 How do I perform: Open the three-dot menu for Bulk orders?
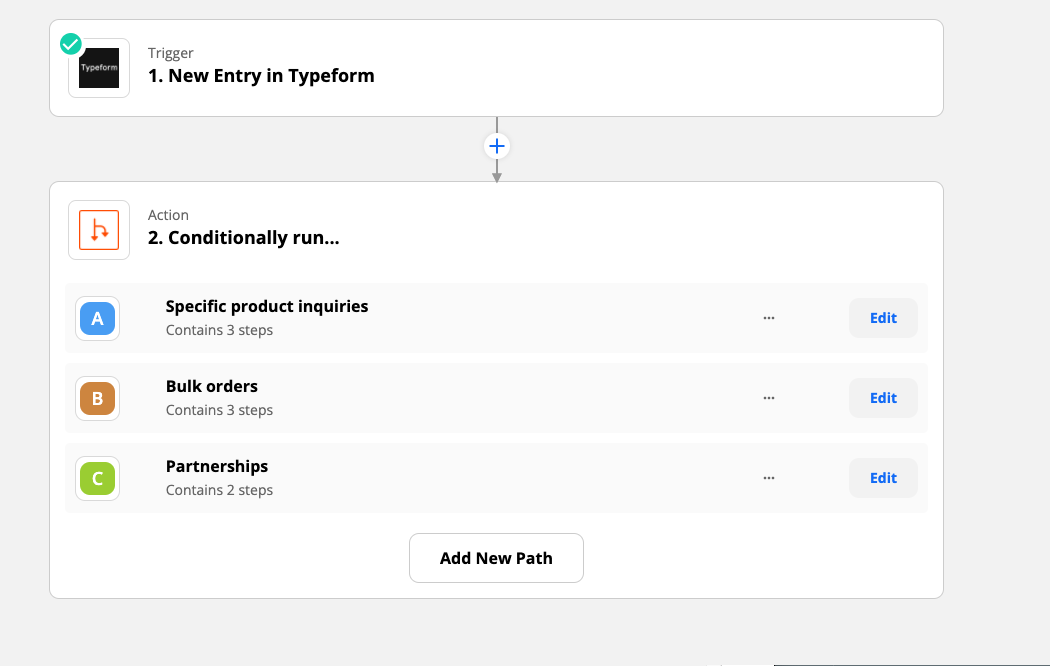click(769, 398)
